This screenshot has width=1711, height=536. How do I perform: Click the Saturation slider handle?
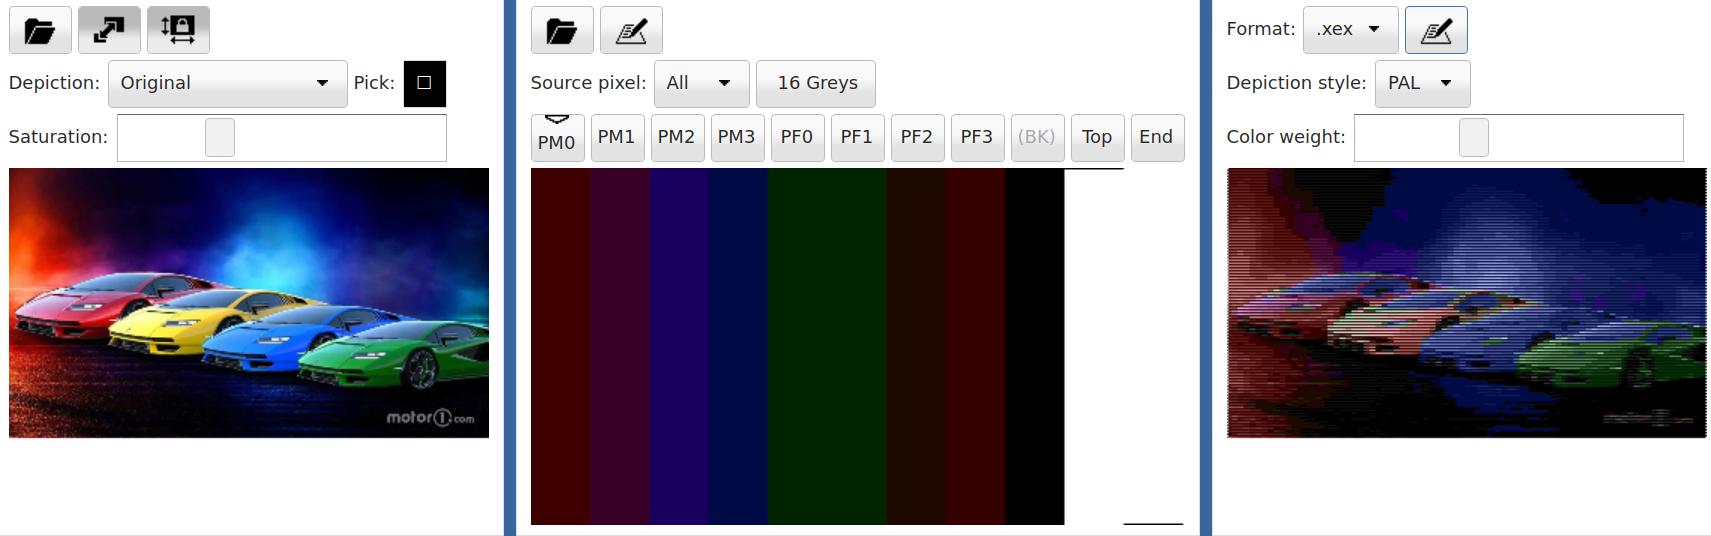click(x=220, y=137)
